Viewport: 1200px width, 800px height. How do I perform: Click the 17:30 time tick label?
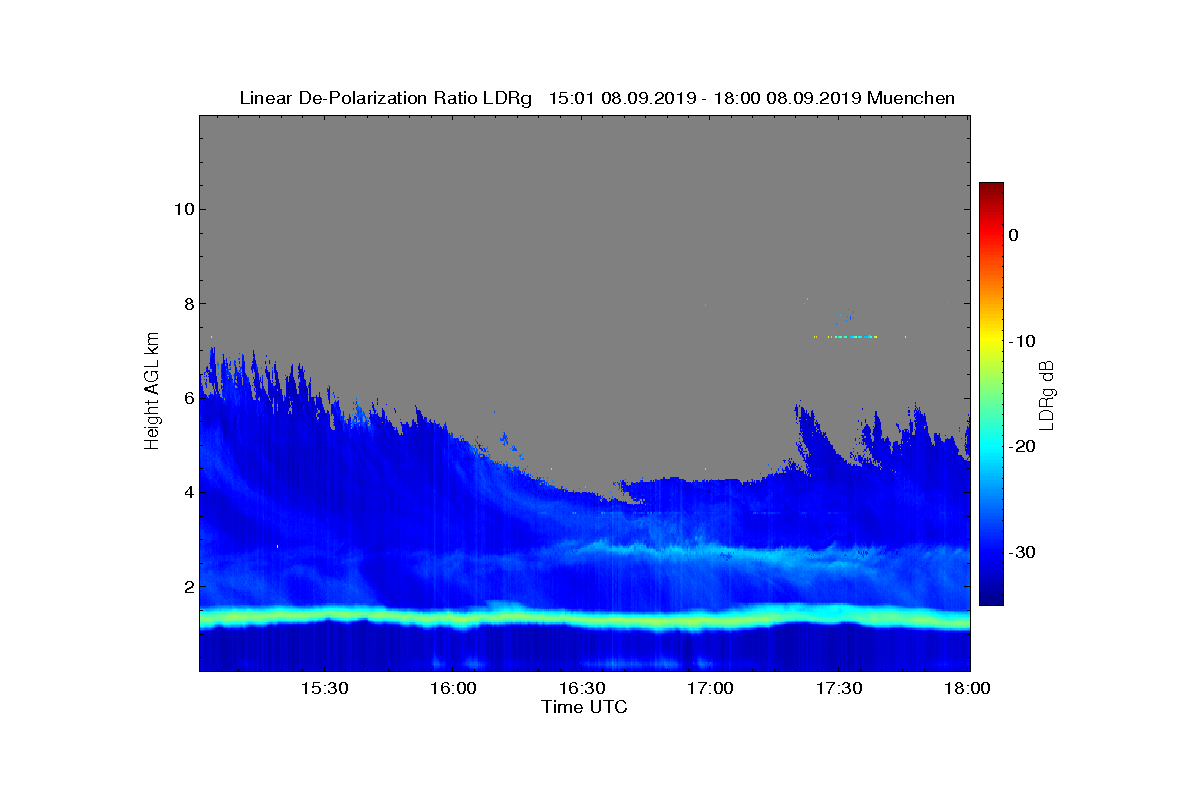pyautogui.click(x=840, y=688)
